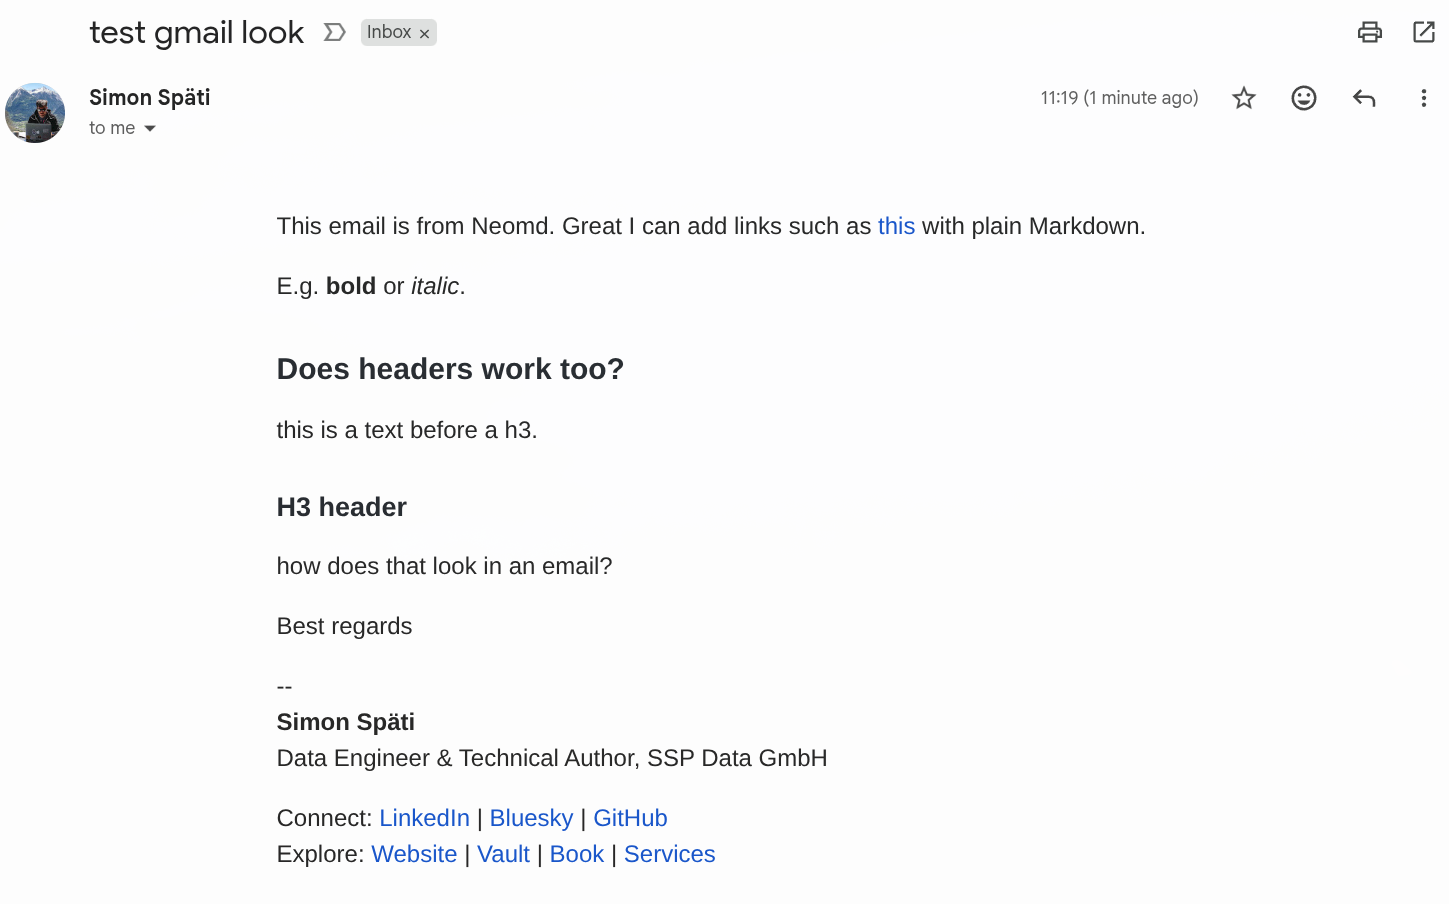Image resolution: width=1449 pixels, height=904 pixels.
Task: Open email in a new window
Action: [1423, 32]
